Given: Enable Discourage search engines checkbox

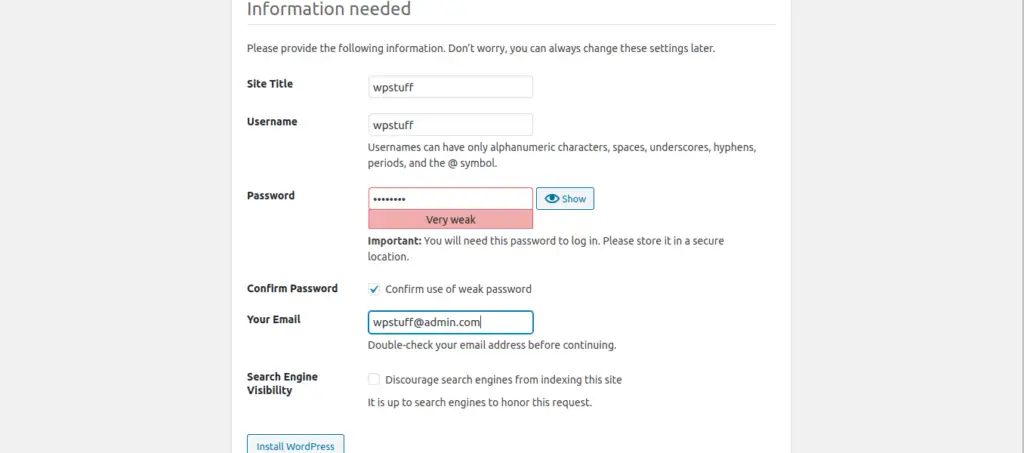Looking at the screenshot, I should 374,379.
